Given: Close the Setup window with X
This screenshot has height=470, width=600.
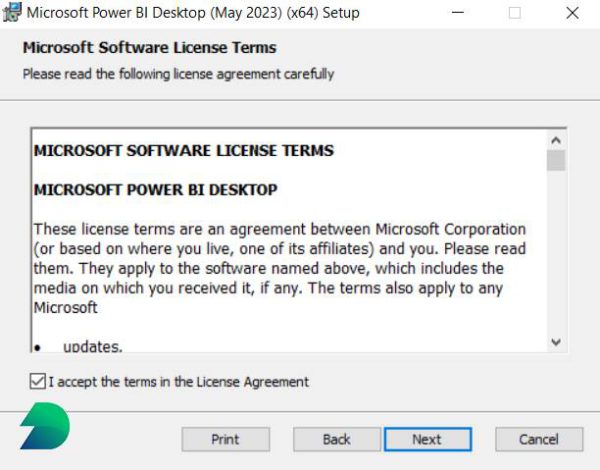Looking at the screenshot, I should click(x=571, y=13).
